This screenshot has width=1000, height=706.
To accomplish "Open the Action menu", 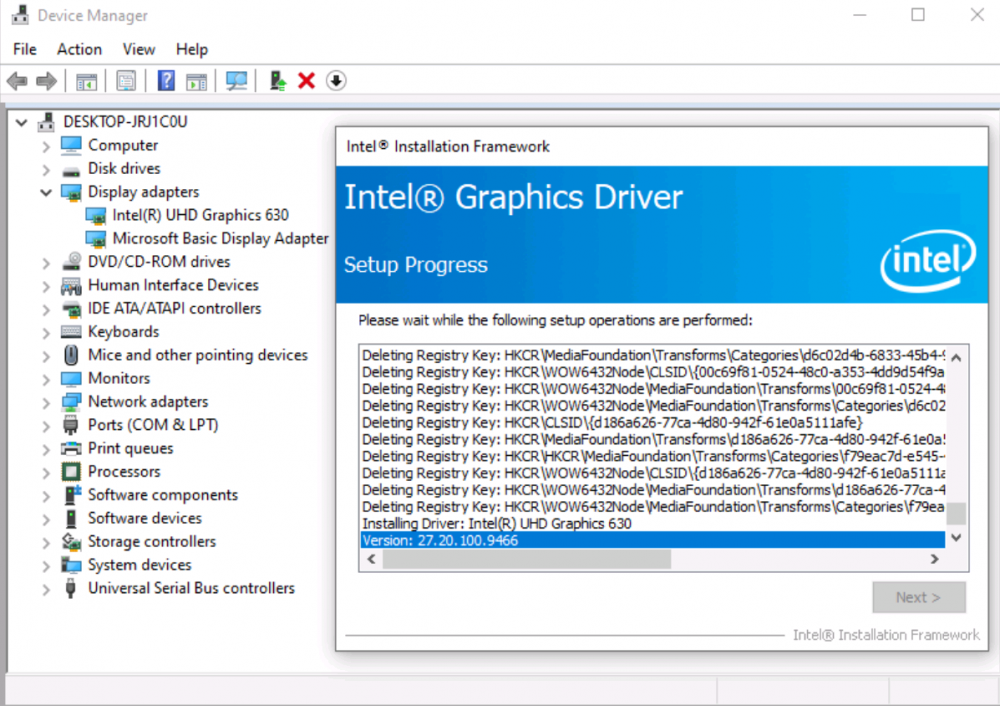I will click(x=79, y=49).
